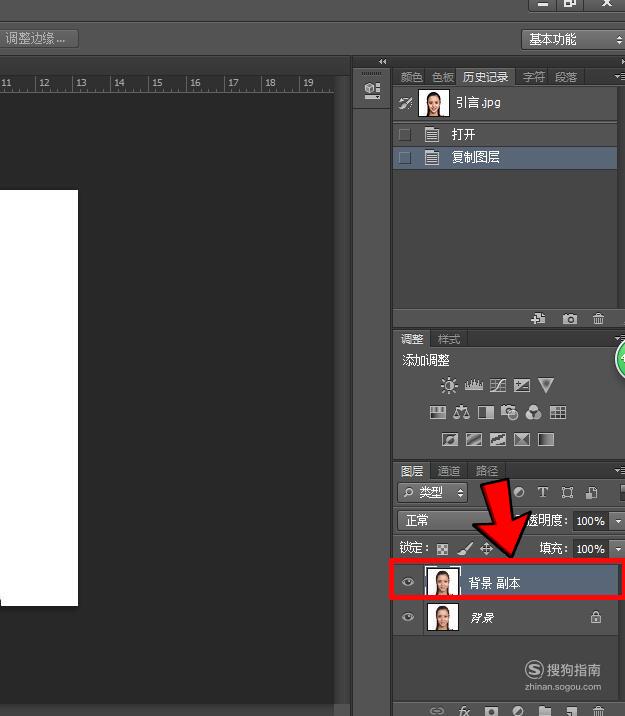Viewport: 625px width, 716px height.
Task: Delete current history state with trash icon
Action: [599, 319]
